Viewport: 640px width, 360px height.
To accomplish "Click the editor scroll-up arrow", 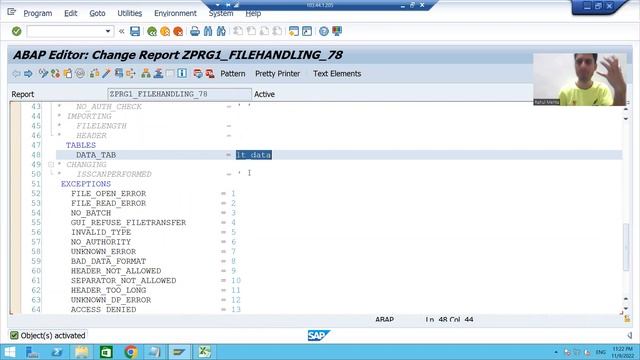I will point(626,110).
